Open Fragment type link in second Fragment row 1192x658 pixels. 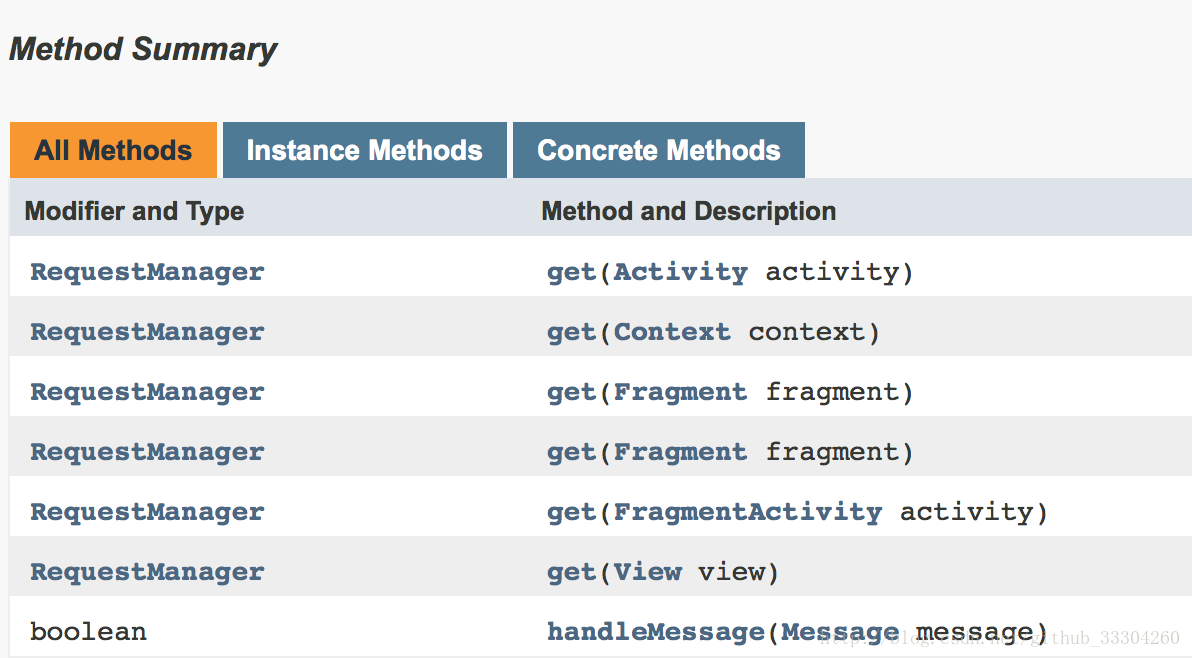(x=680, y=452)
